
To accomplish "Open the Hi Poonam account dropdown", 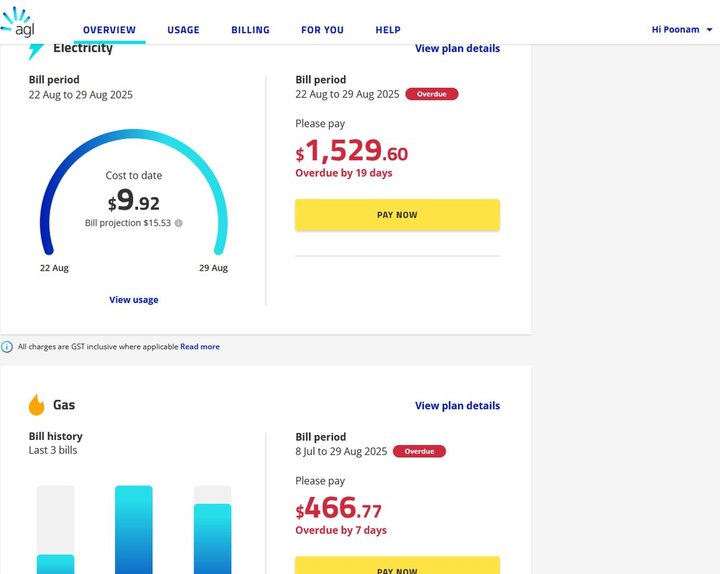I will (x=682, y=30).
